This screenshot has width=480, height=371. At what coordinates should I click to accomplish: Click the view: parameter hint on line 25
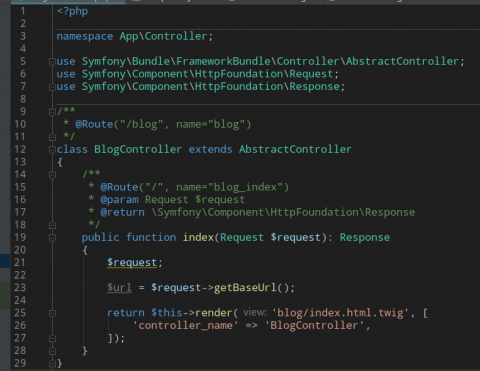coord(255,313)
